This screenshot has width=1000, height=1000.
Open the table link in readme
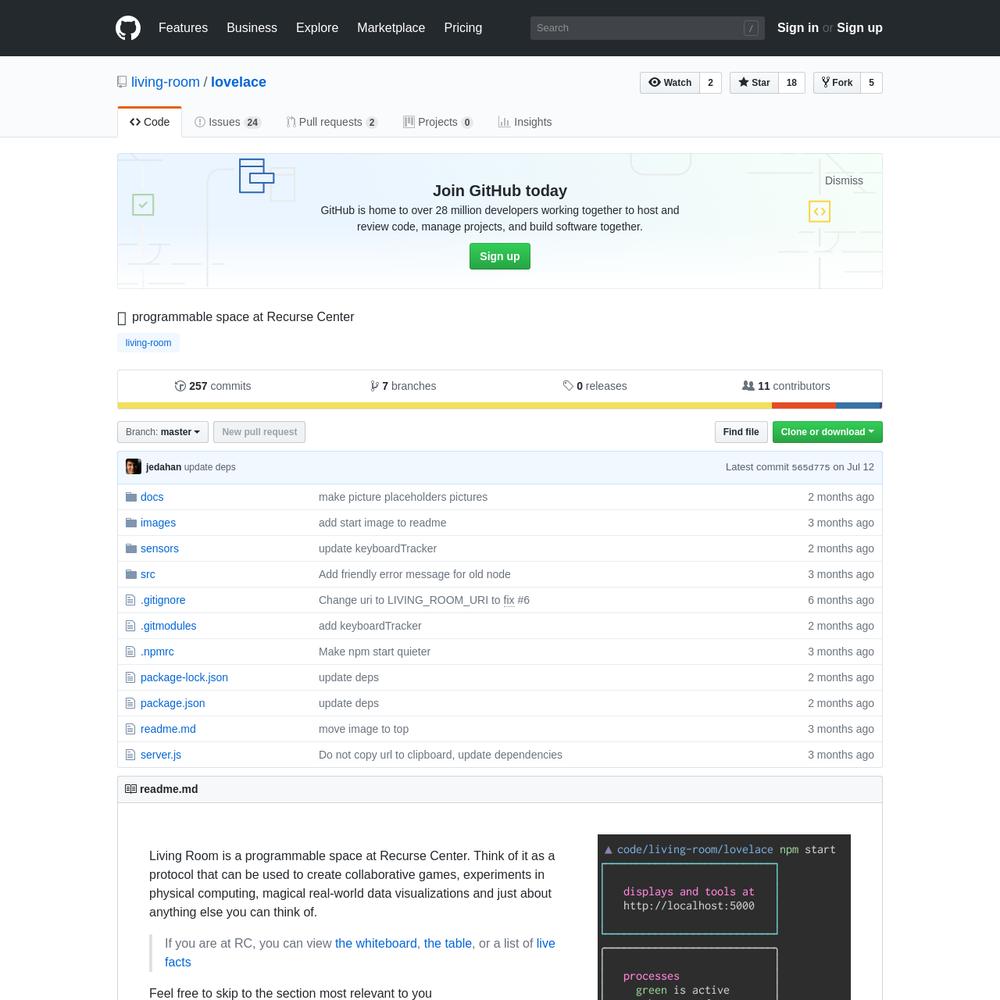[448, 943]
